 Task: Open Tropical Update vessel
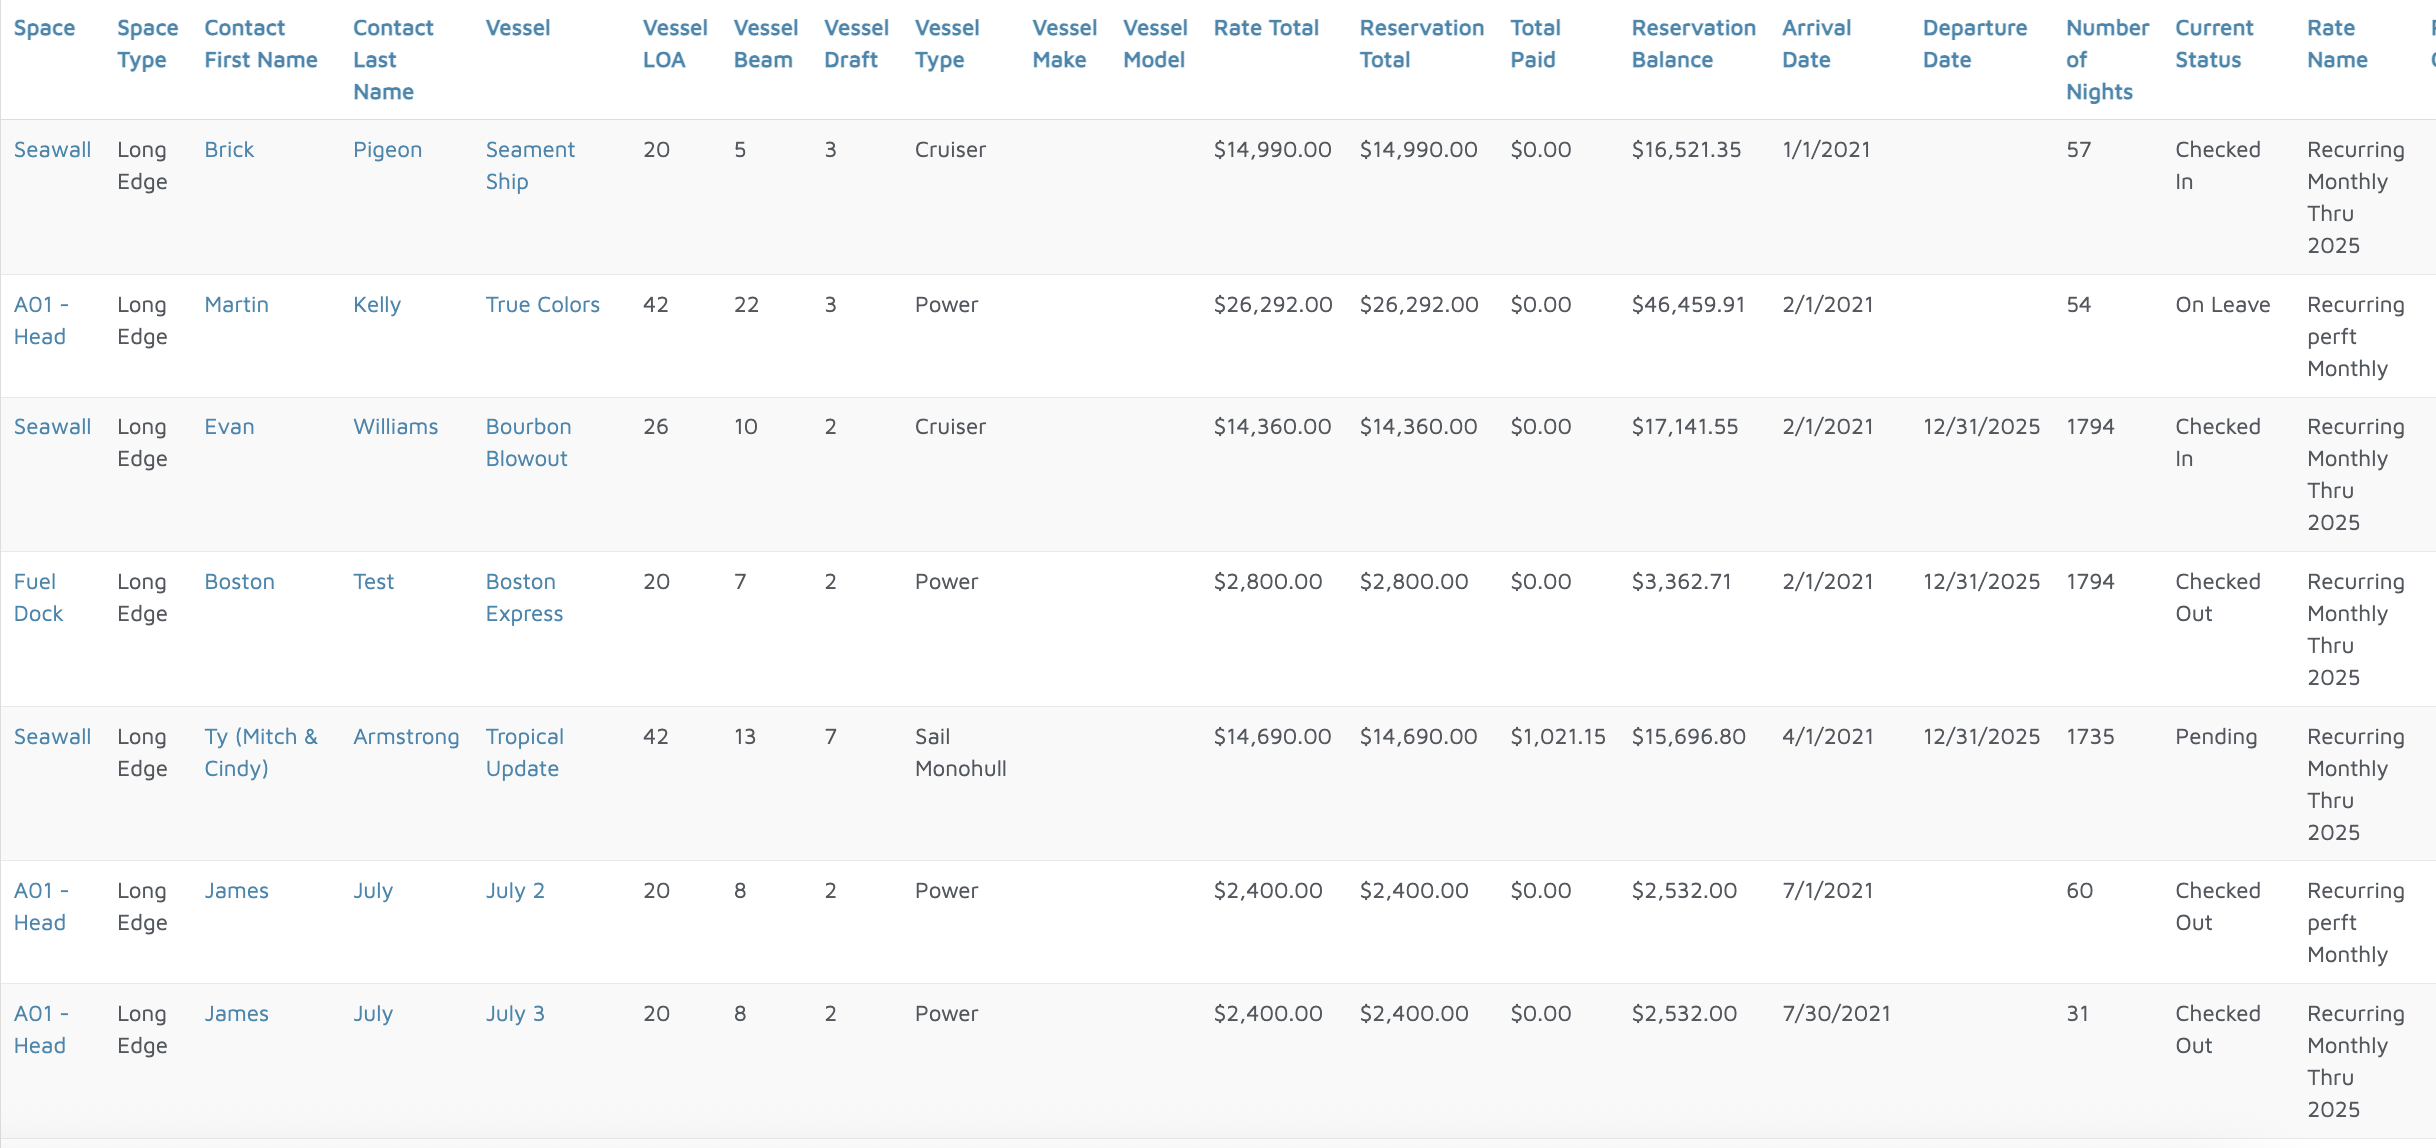pos(523,753)
